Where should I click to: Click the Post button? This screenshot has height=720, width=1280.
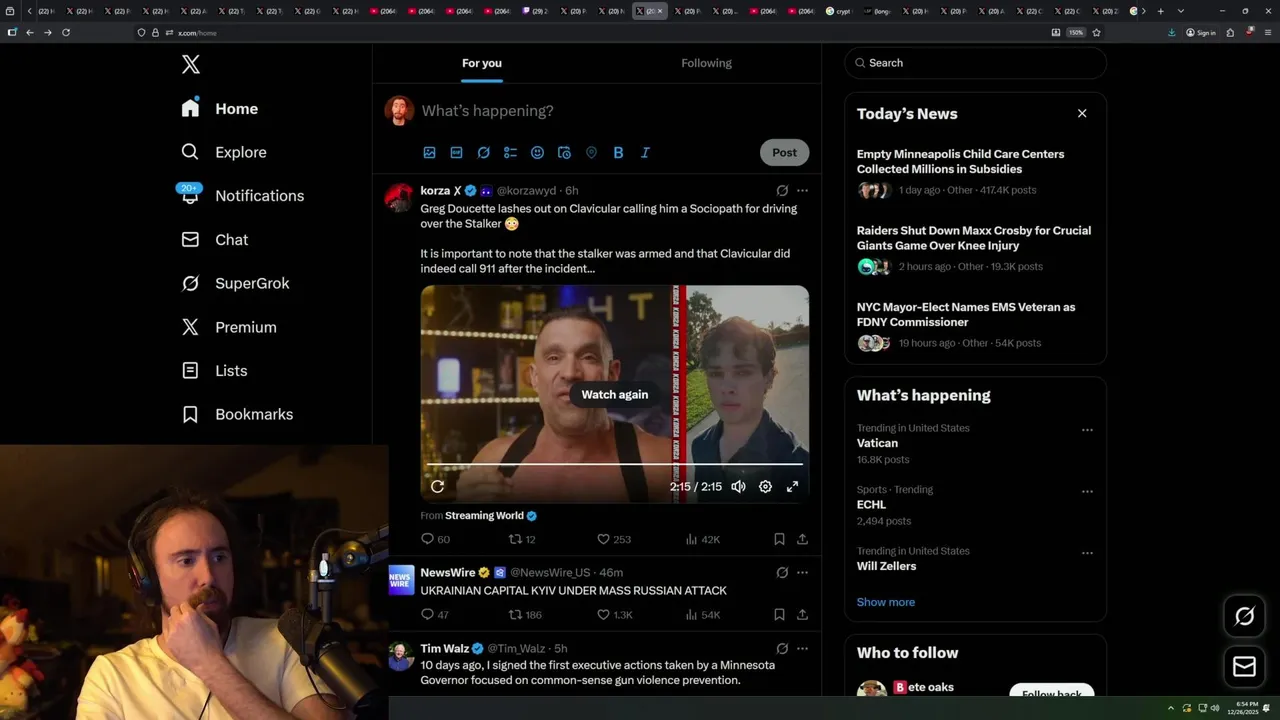click(784, 153)
